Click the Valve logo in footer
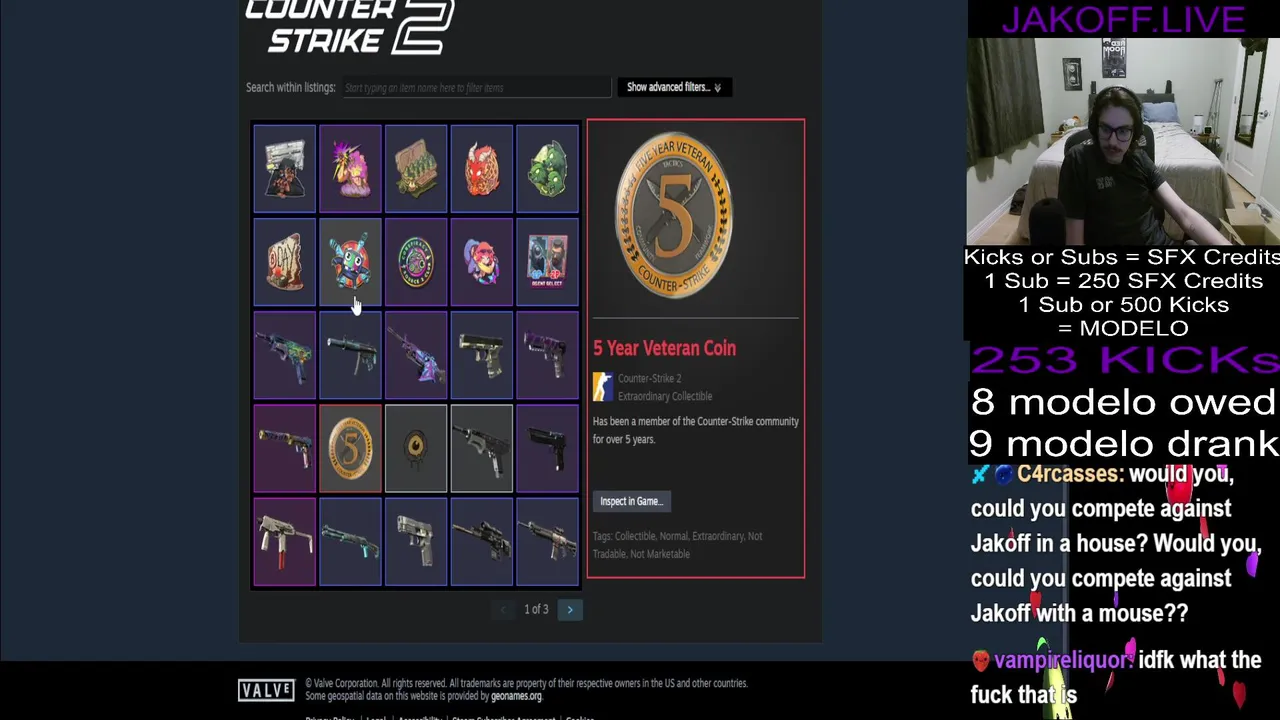This screenshot has width=1280, height=720. click(x=266, y=690)
